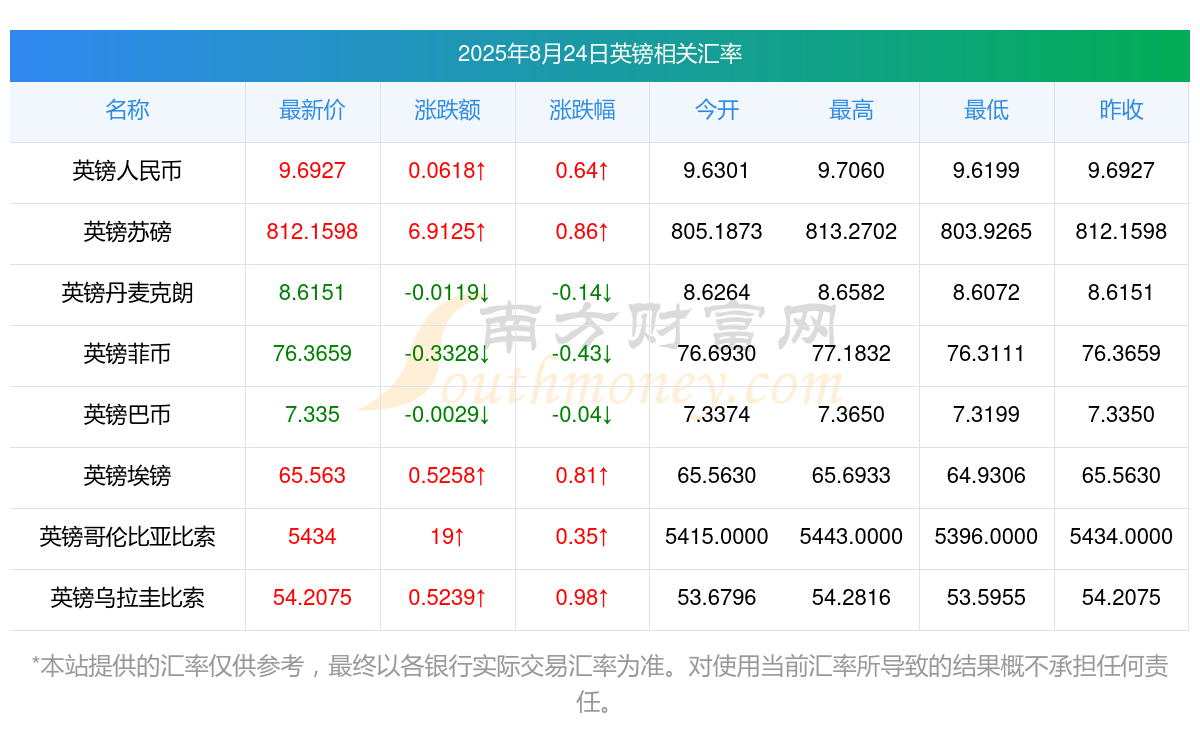Click the opening price 76.6930

coord(717,354)
